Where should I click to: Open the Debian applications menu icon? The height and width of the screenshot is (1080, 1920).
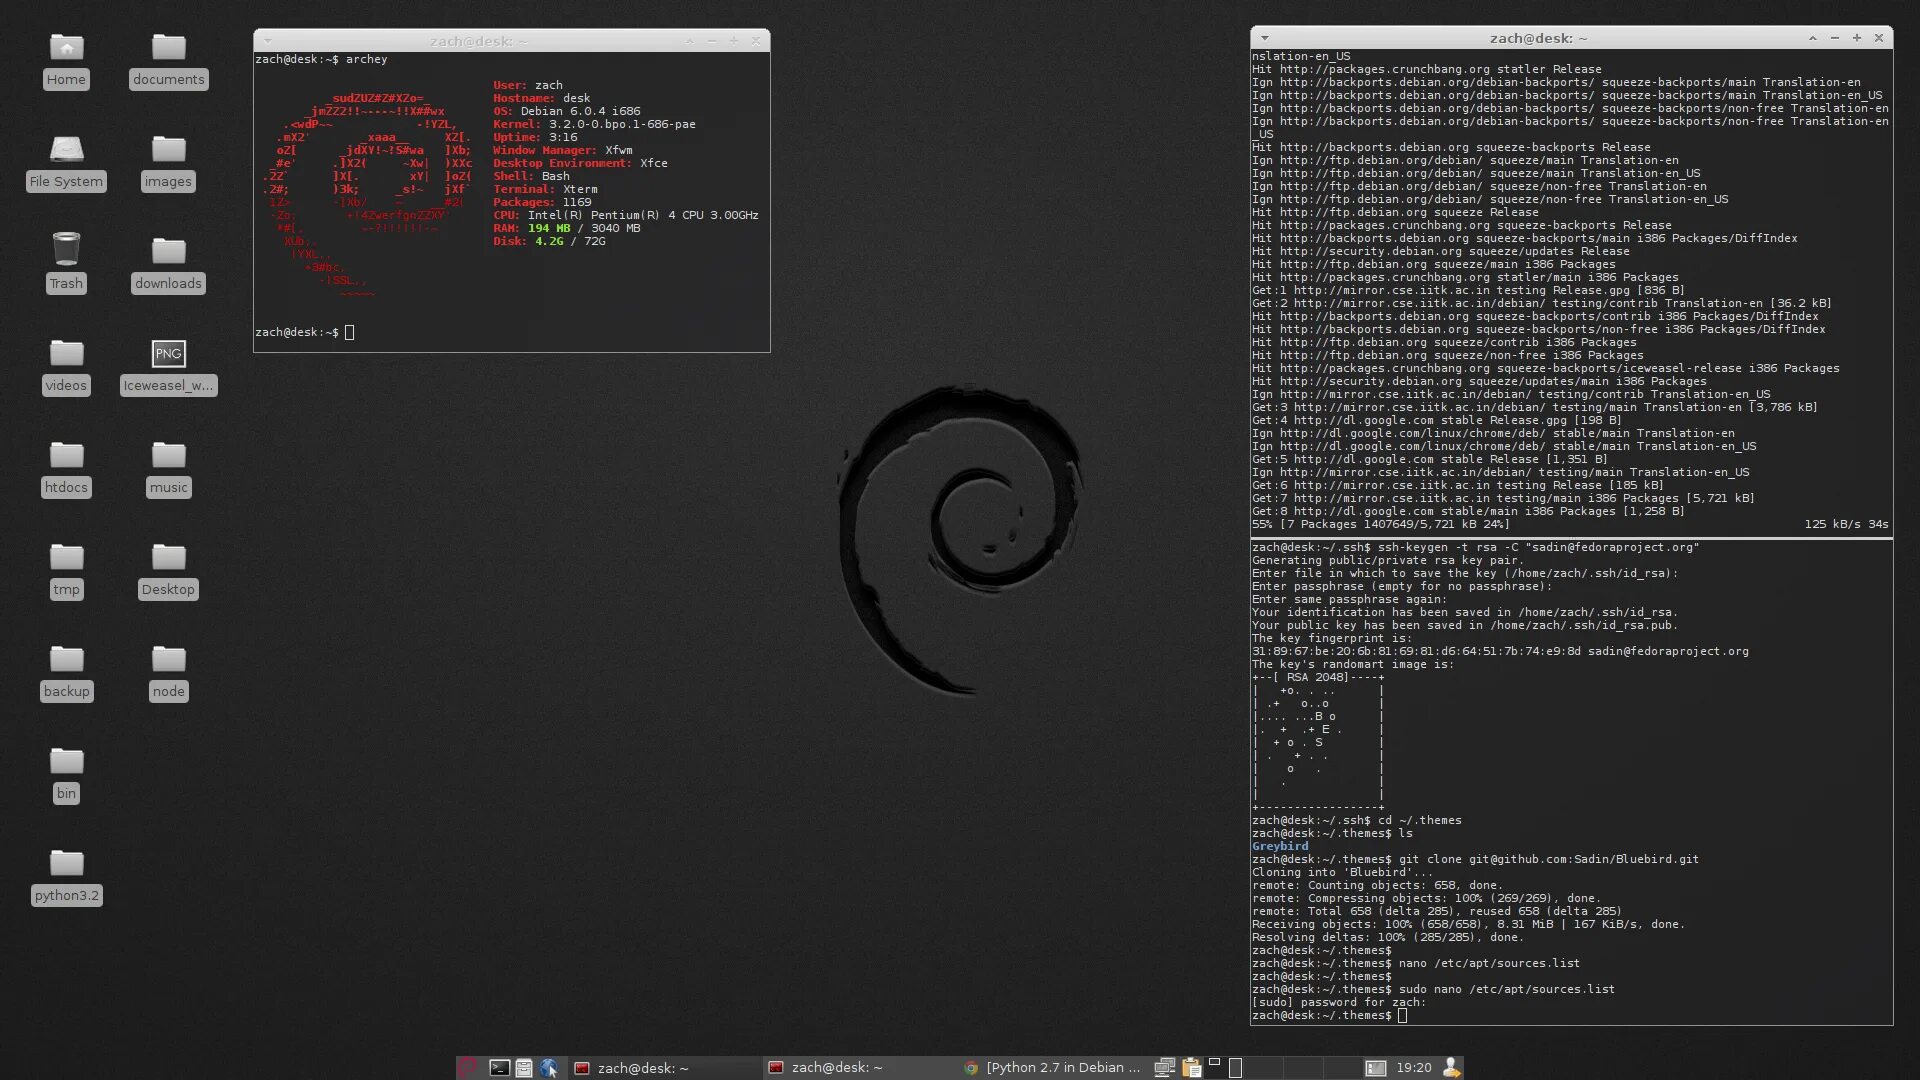pos(467,1068)
